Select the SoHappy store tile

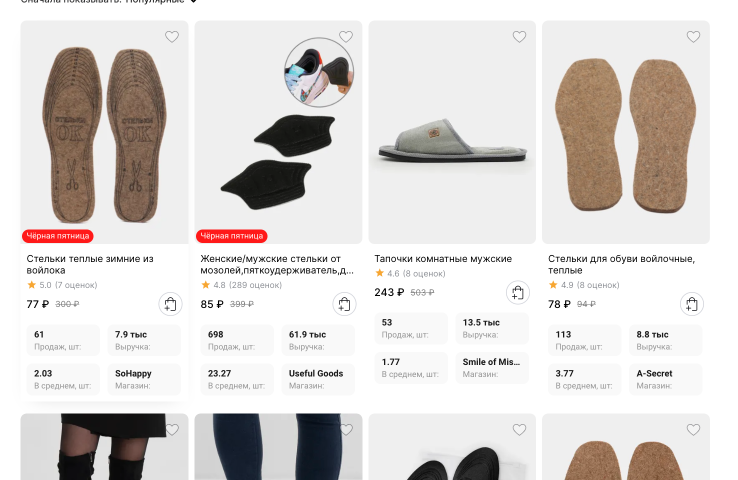(144, 379)
